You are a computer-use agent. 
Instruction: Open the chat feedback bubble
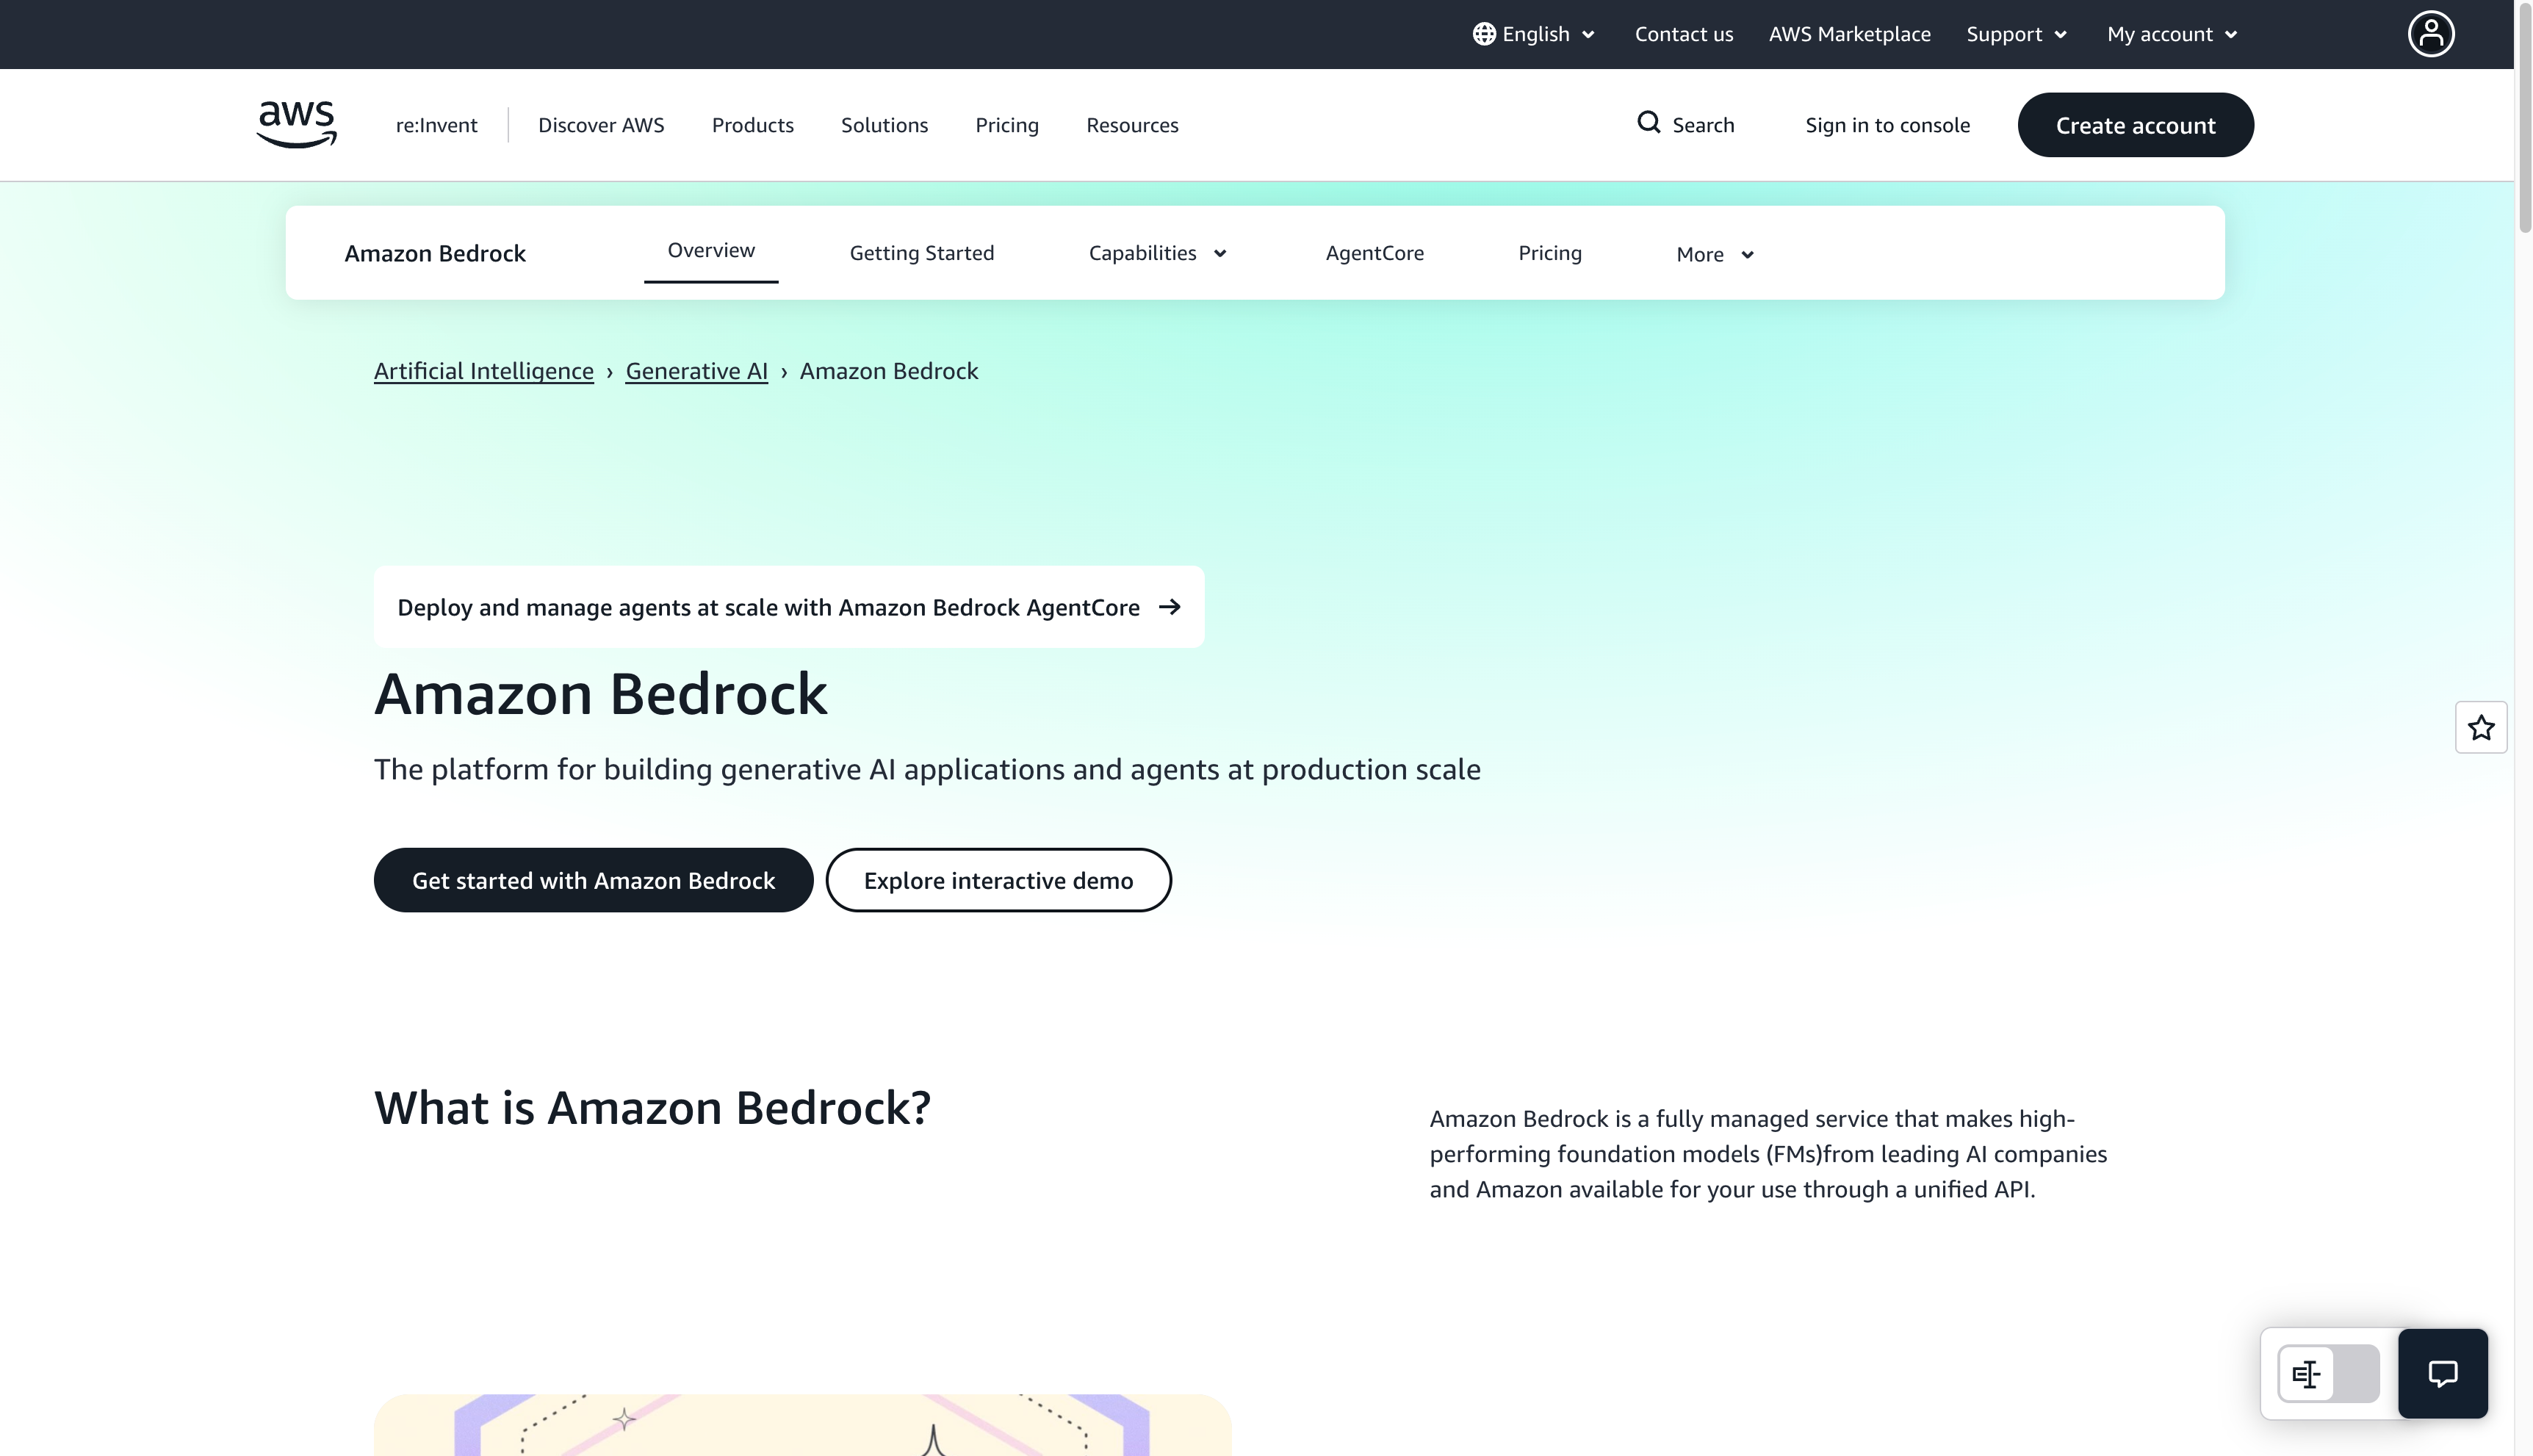pyautogui.click(x=2443, y=1372)
